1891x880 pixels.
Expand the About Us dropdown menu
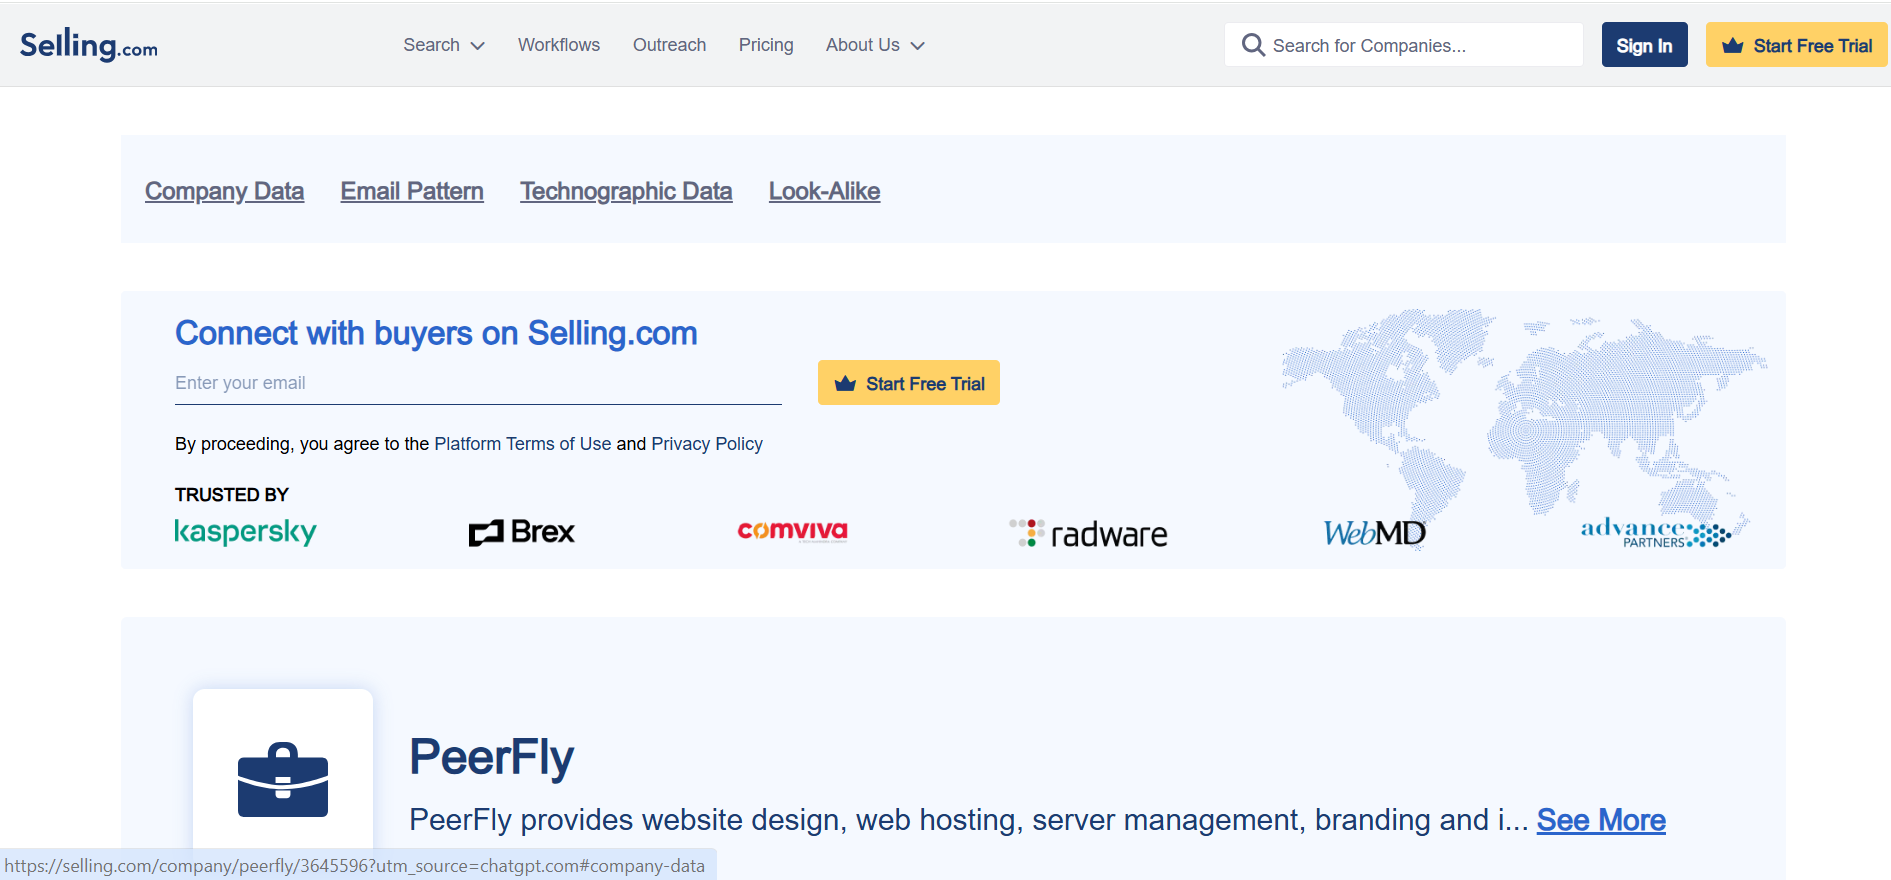(x=875, y=45)
